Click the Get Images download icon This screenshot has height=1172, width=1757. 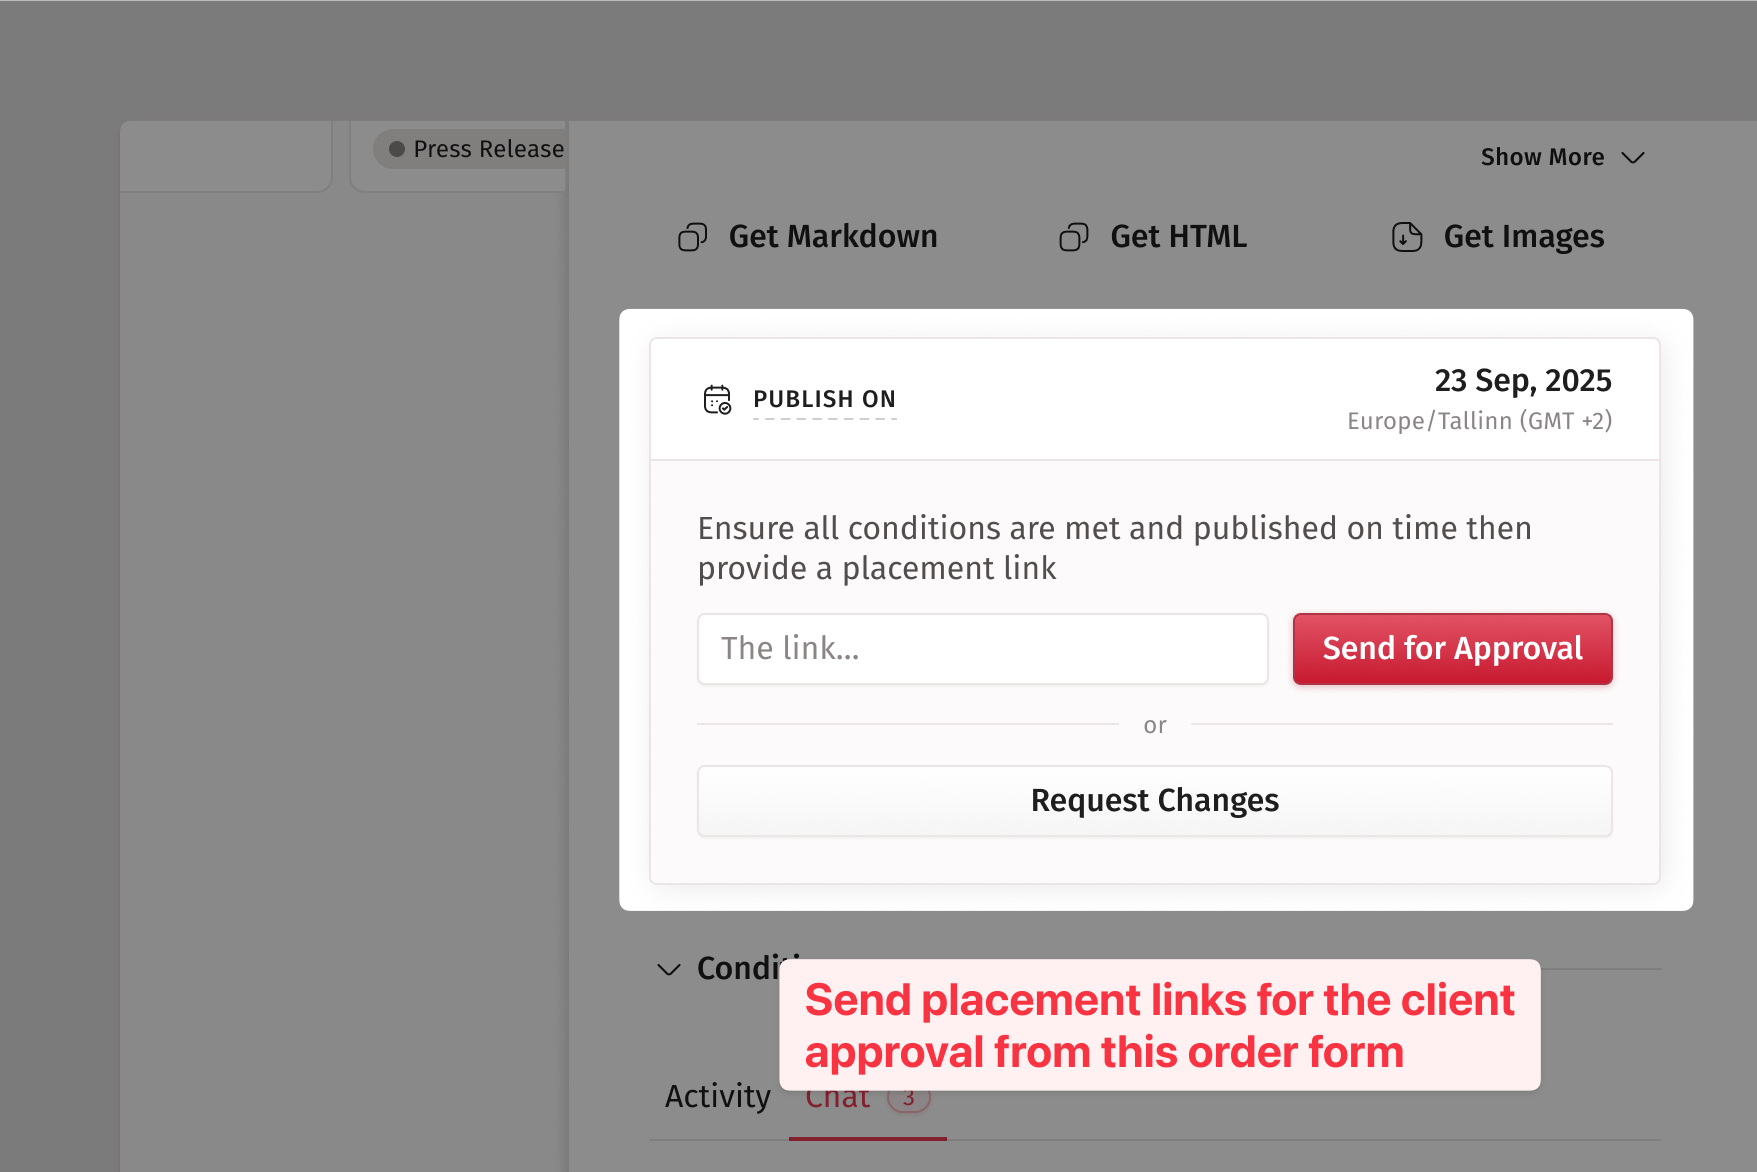[x=1406, y=237]
